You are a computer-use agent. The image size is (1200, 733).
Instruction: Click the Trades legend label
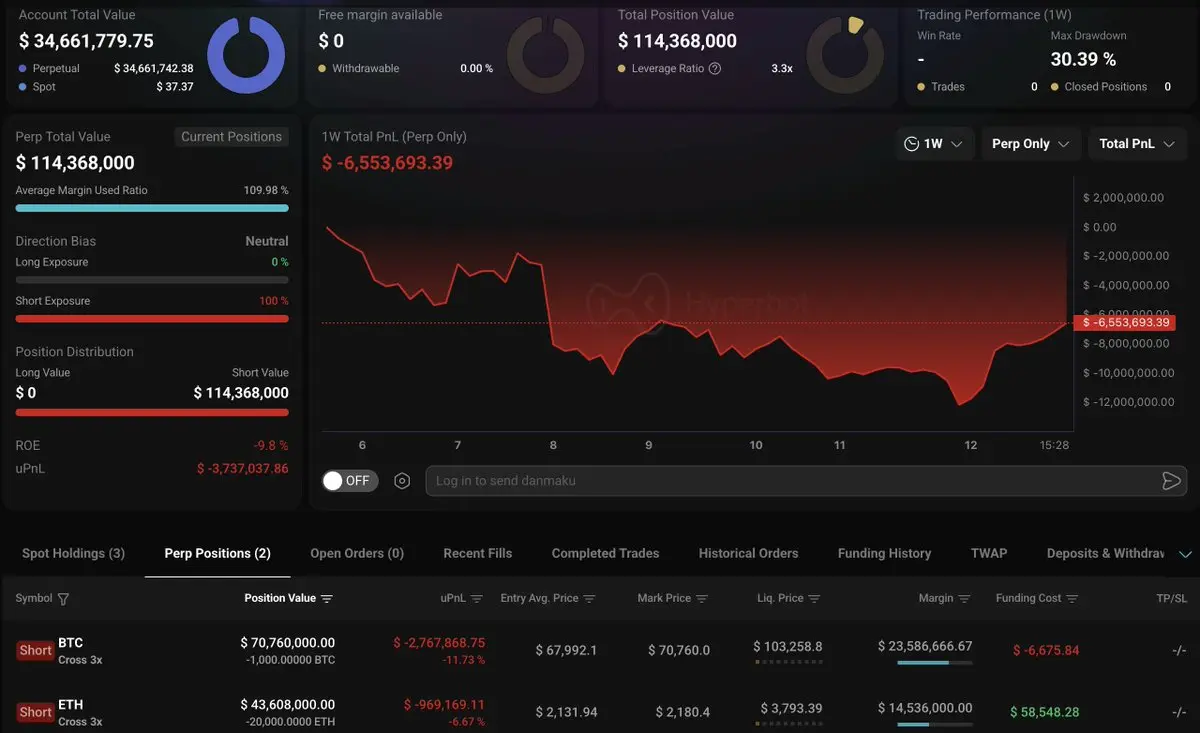click(948, 87)
